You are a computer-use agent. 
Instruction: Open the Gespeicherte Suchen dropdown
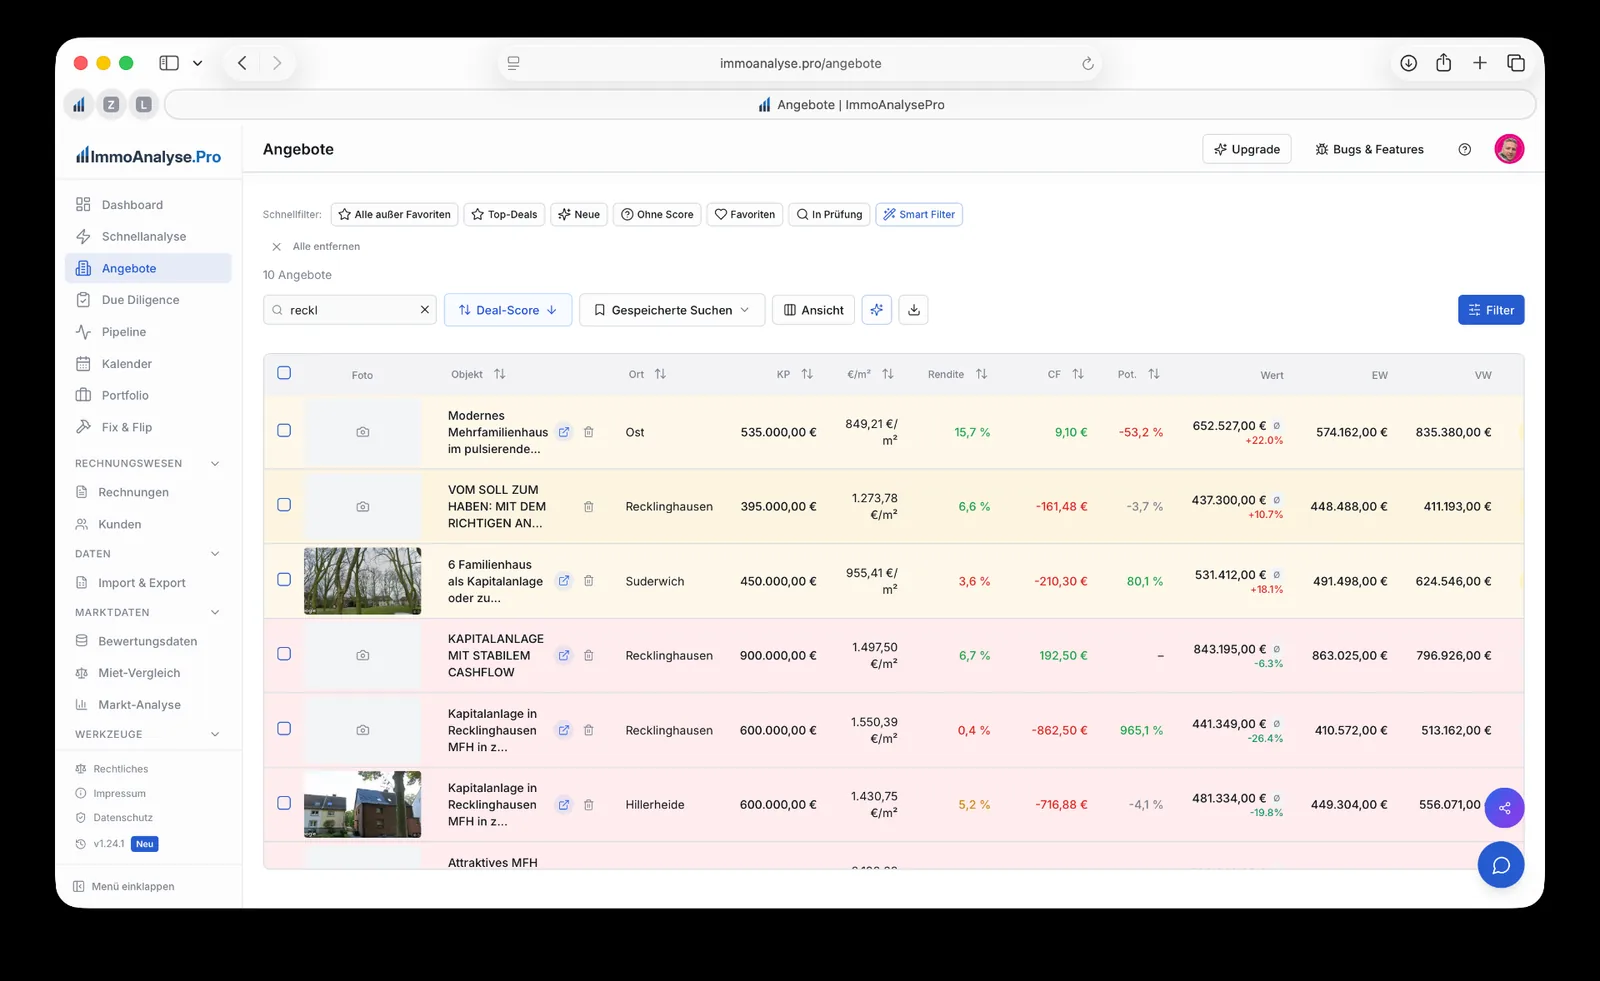(x=672, y=310)
